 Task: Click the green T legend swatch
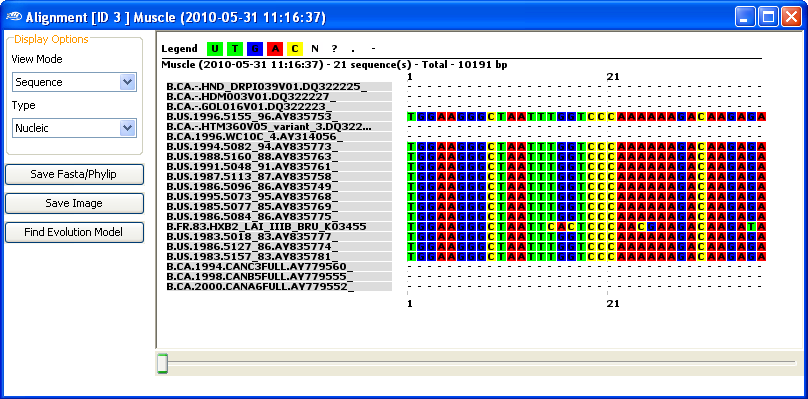point(234,49)
